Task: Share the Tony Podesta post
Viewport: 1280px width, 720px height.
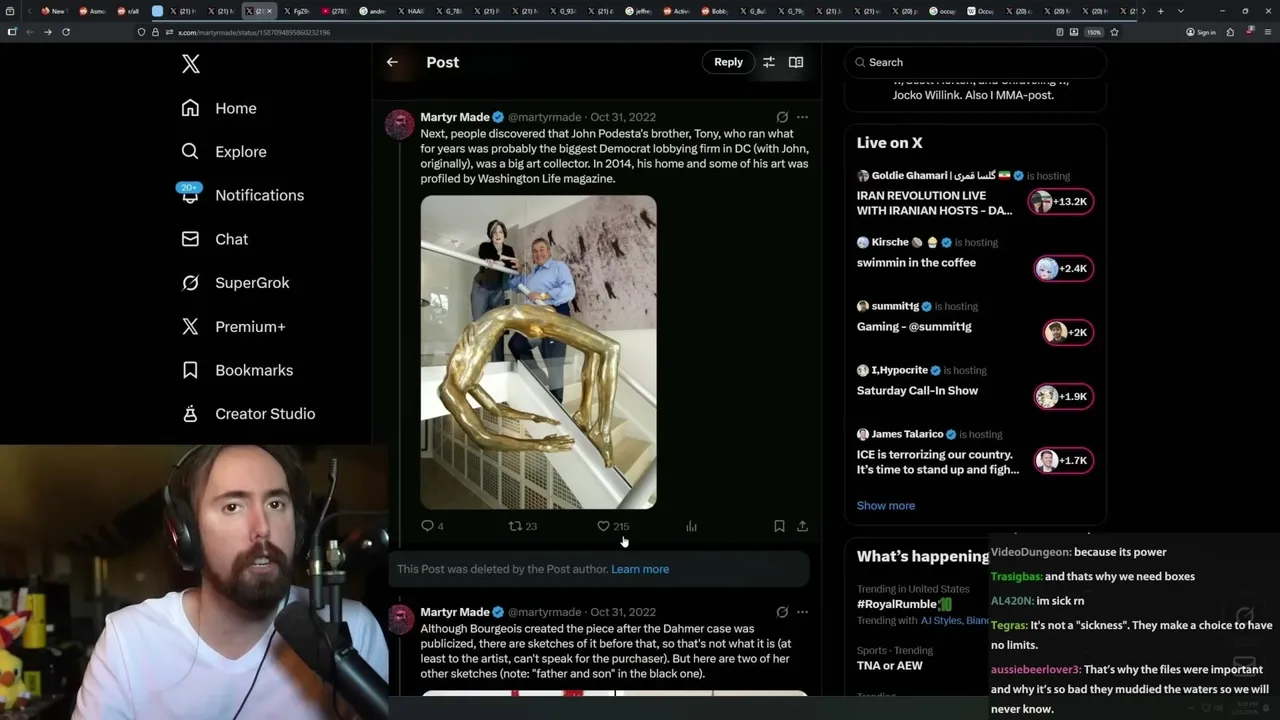Action: (802, 526)
